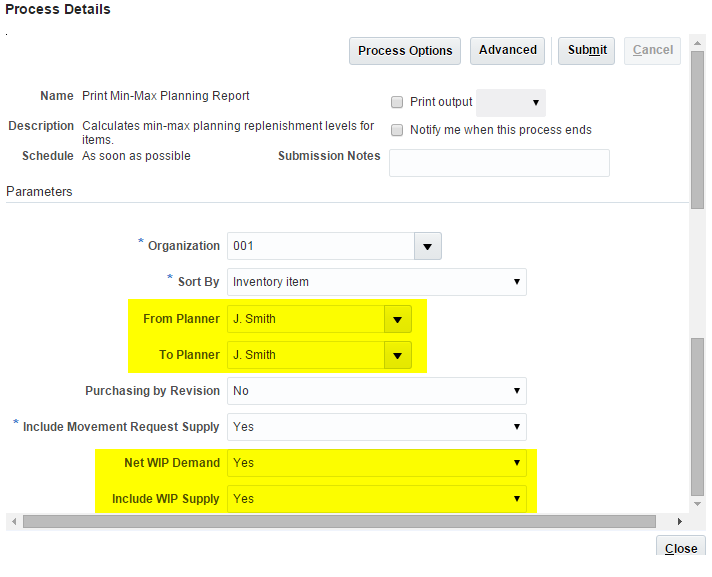
Task: Expand the To Planner dropdown arrow
Action: tap(398, 355)
